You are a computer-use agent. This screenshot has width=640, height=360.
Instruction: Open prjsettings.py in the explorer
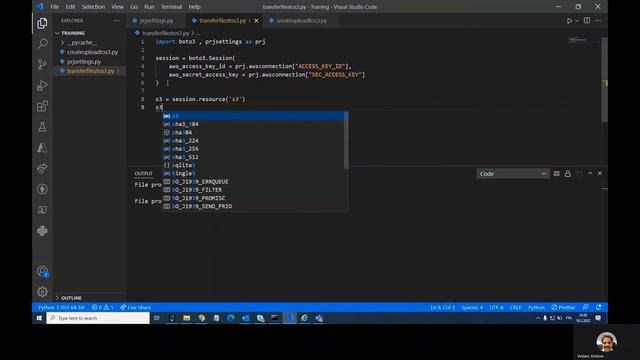coord(84,62)
